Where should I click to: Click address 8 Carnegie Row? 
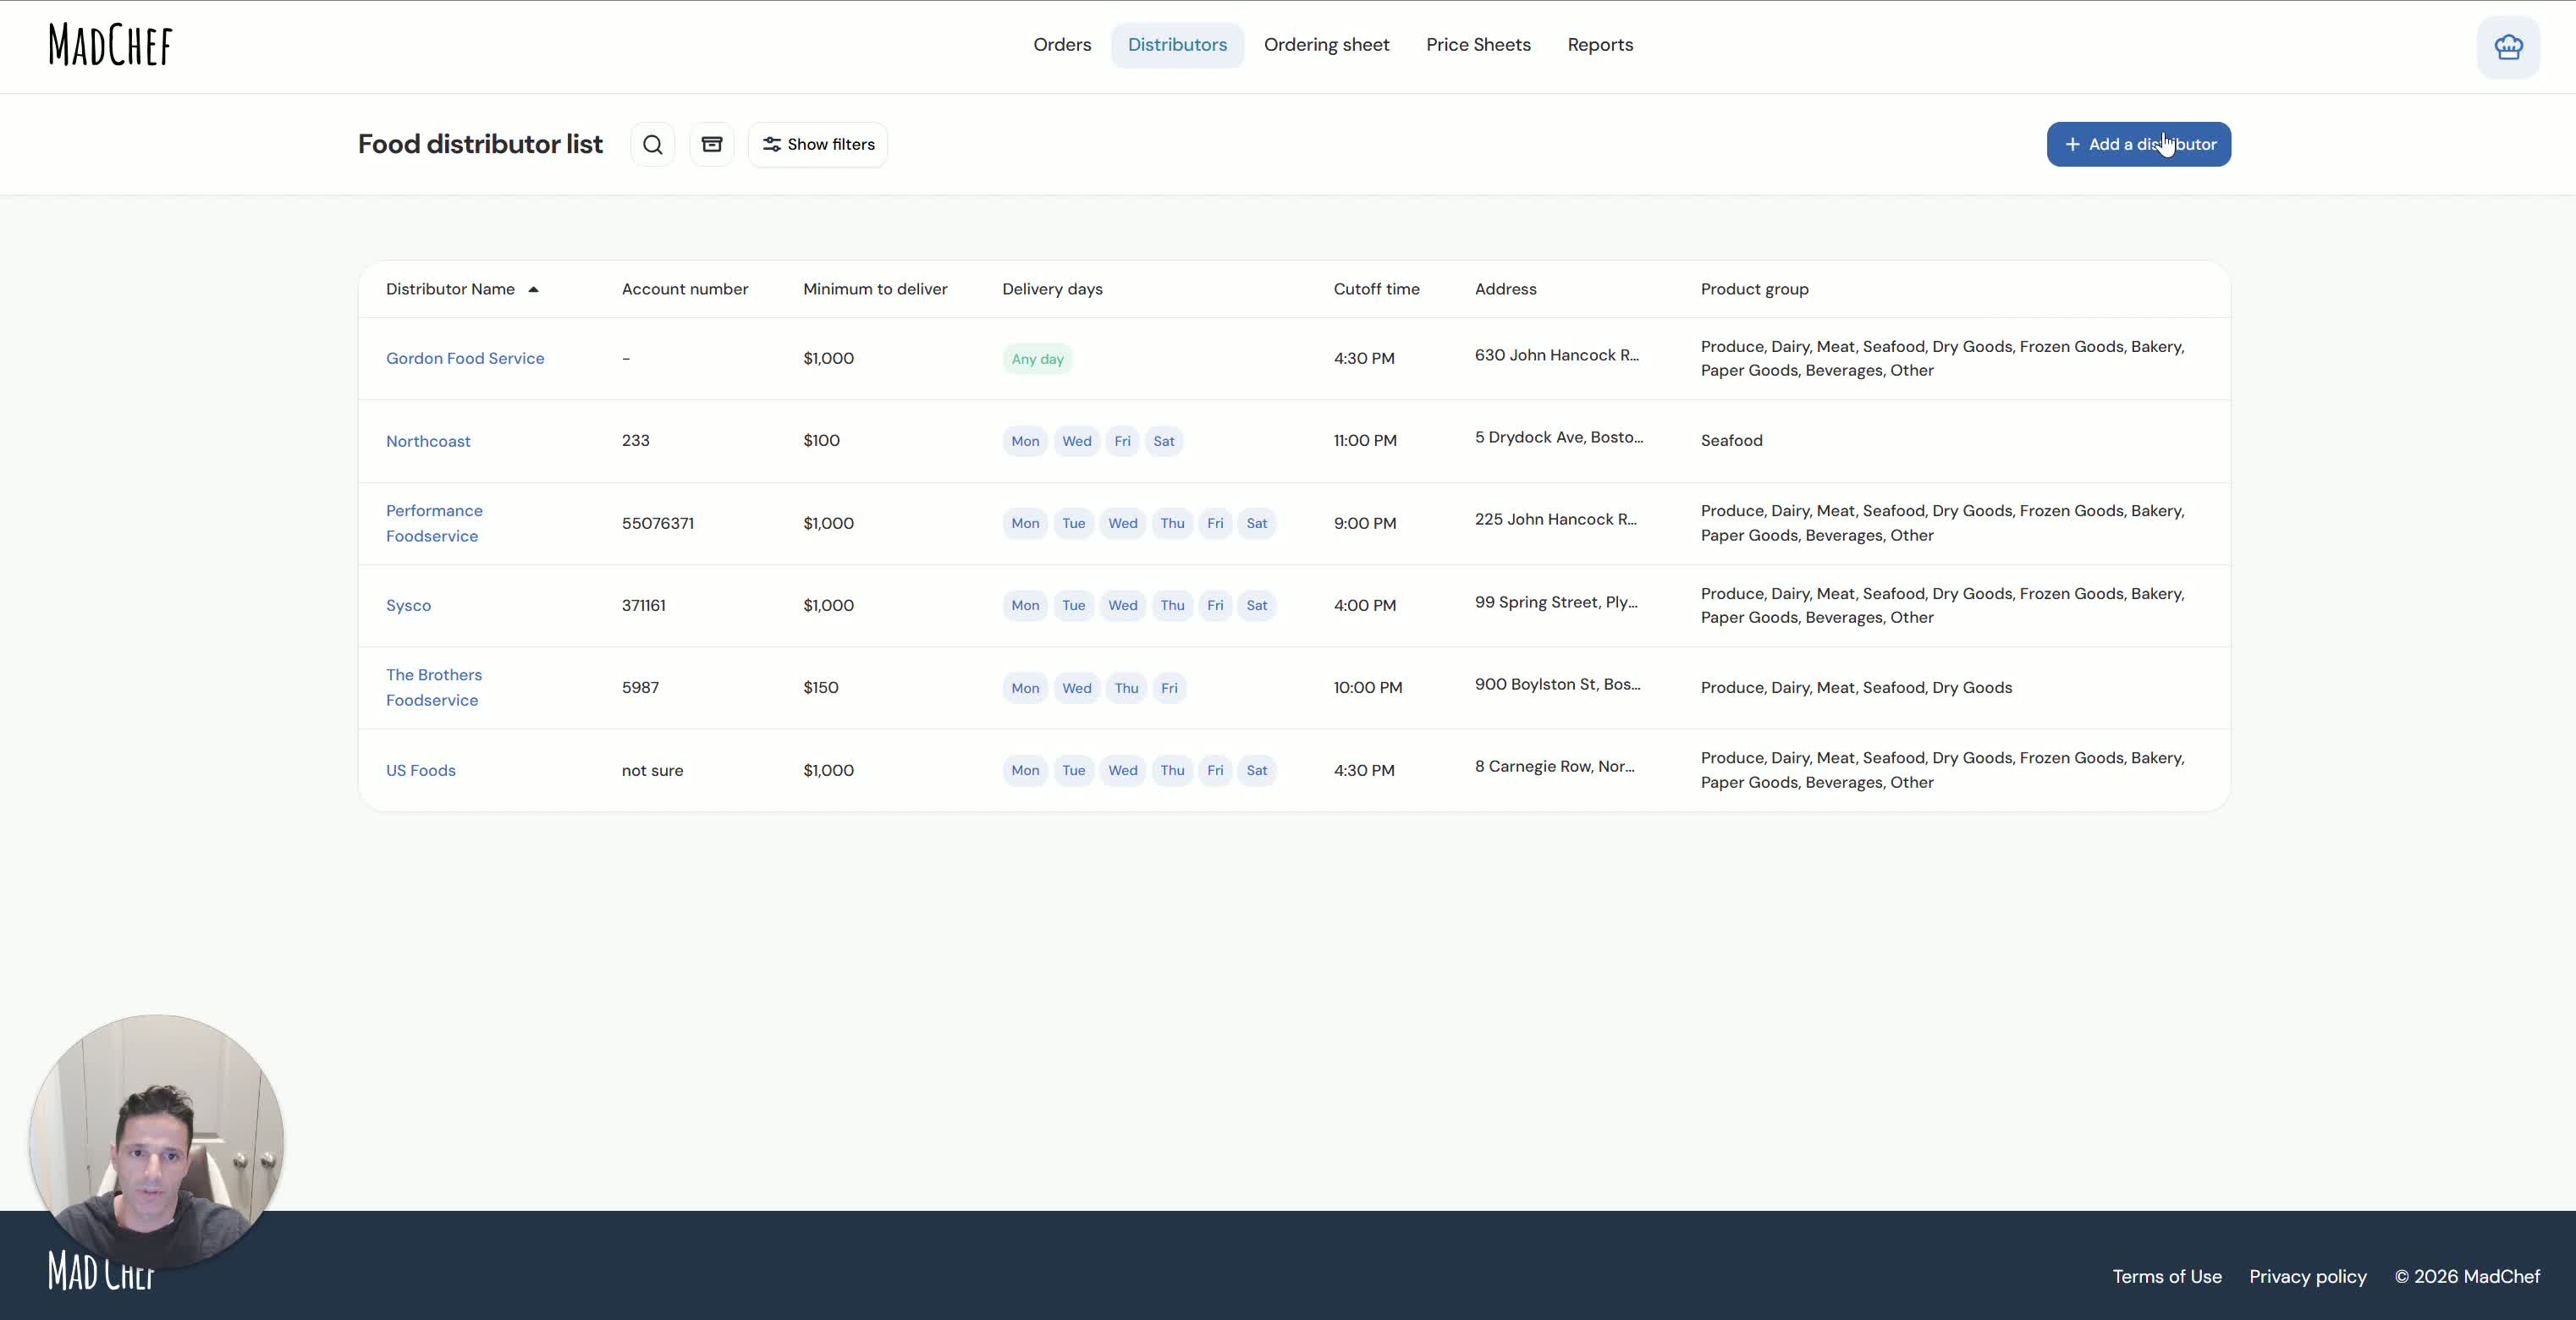[1554, 767]
